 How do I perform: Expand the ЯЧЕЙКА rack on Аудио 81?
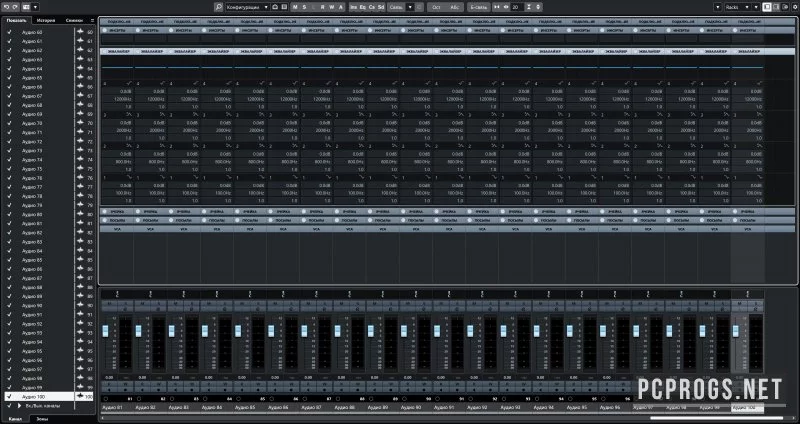[x=117, y=211]
